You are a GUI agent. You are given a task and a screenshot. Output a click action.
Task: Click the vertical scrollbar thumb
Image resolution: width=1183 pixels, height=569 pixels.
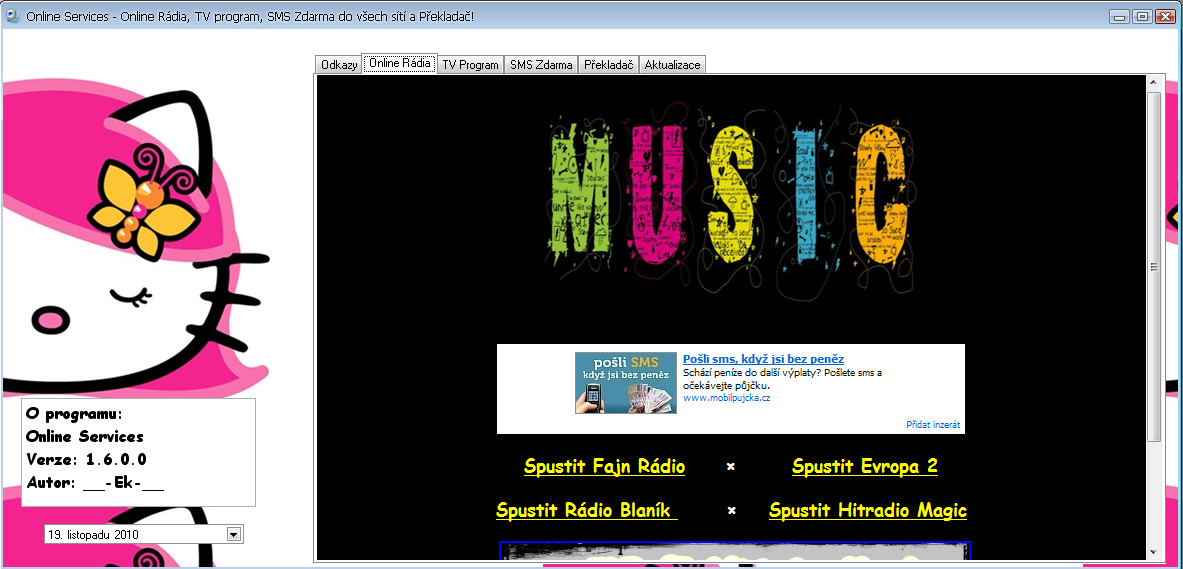pyautogui.click(x=1154, y=266)
